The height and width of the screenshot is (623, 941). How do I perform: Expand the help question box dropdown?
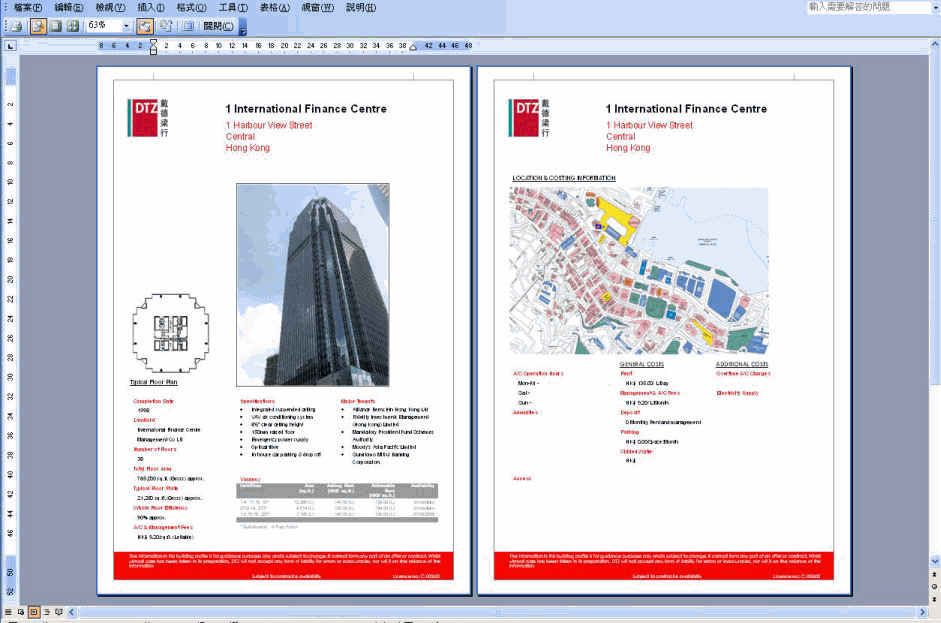[936, 7]
